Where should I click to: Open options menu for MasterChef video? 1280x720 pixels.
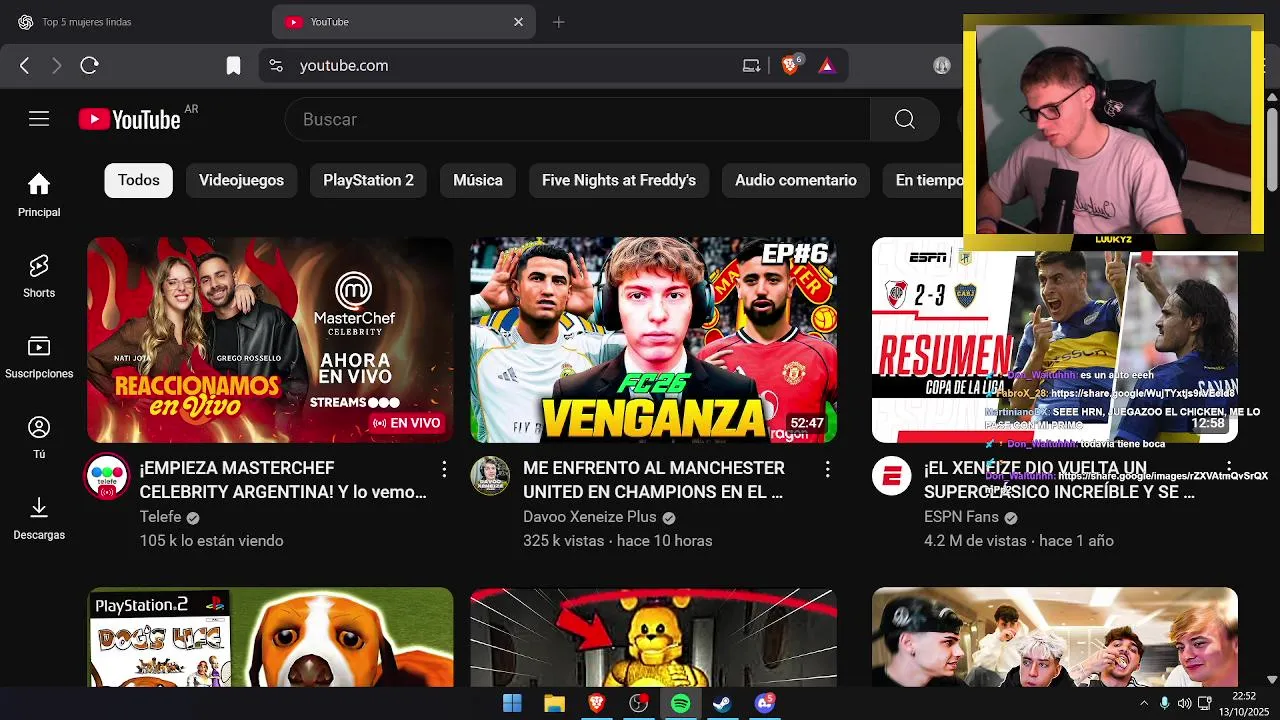(444, 468)
